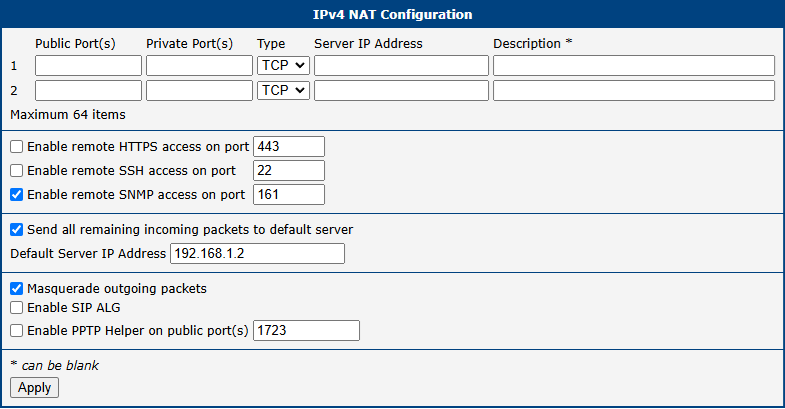Click the Apply button
The width and height of the screenshot is (785, 409).
(x=35, y=388)
